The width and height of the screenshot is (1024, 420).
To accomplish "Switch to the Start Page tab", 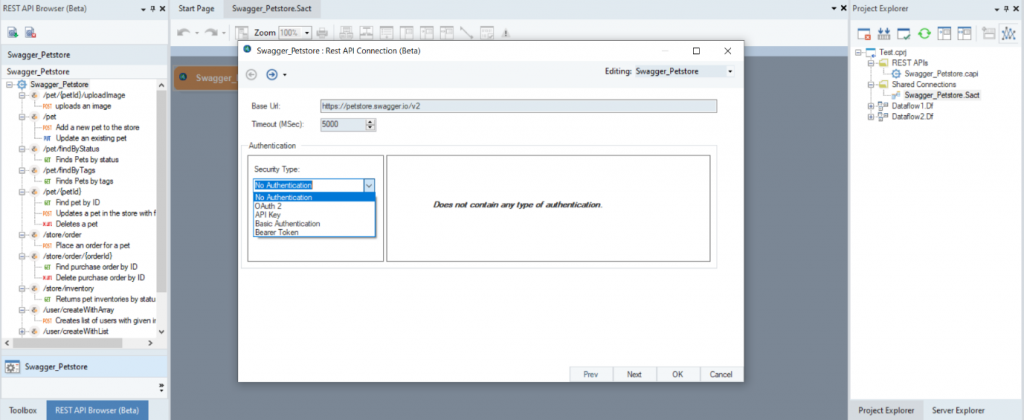I will (x=196, y=8).
